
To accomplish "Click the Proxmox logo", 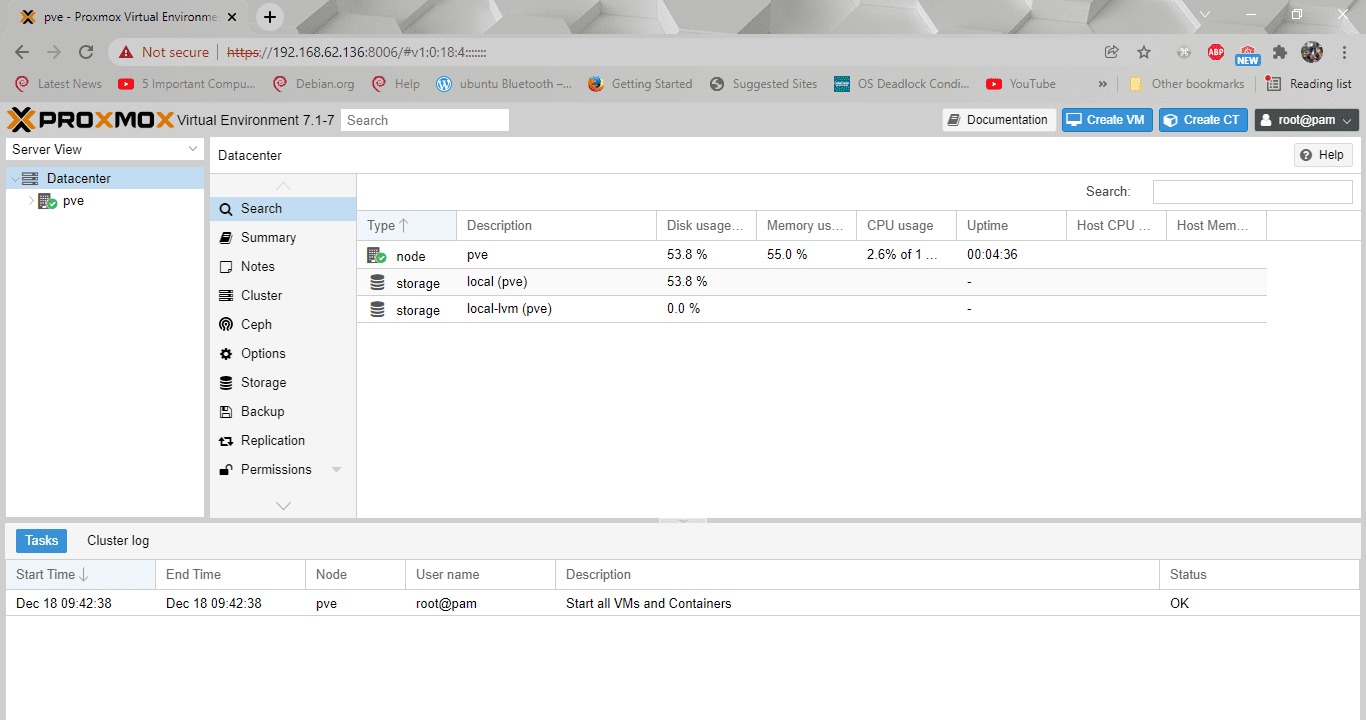I will click(91, 120).
